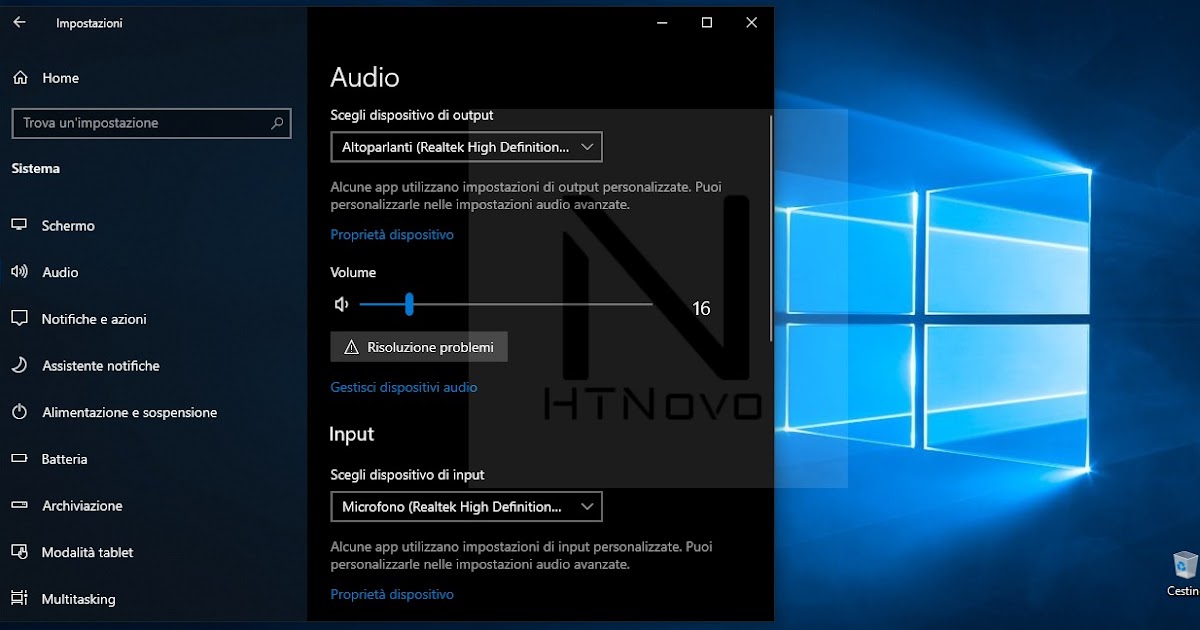This screenshot has width=1200, height=630.
Task: Click the speaker icon beside the volume slider
Action: click(341, 303)
